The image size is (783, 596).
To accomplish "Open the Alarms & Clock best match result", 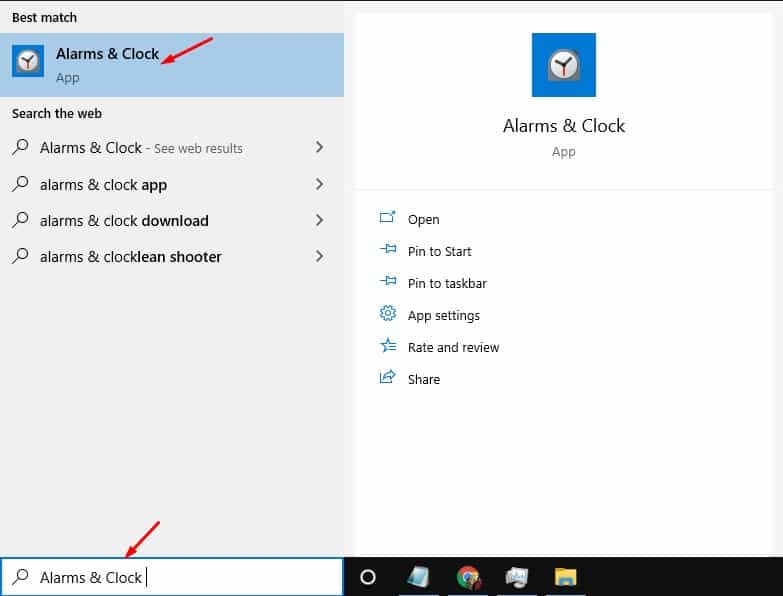I will tap(172, 65).
